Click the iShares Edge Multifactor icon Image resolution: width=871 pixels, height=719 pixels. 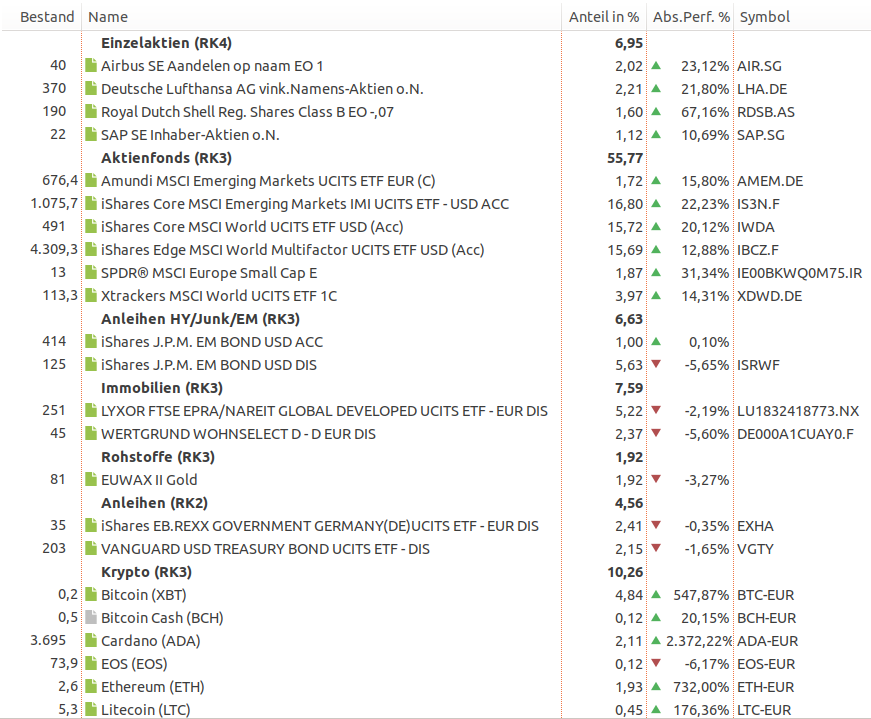[x=91, y=249]
